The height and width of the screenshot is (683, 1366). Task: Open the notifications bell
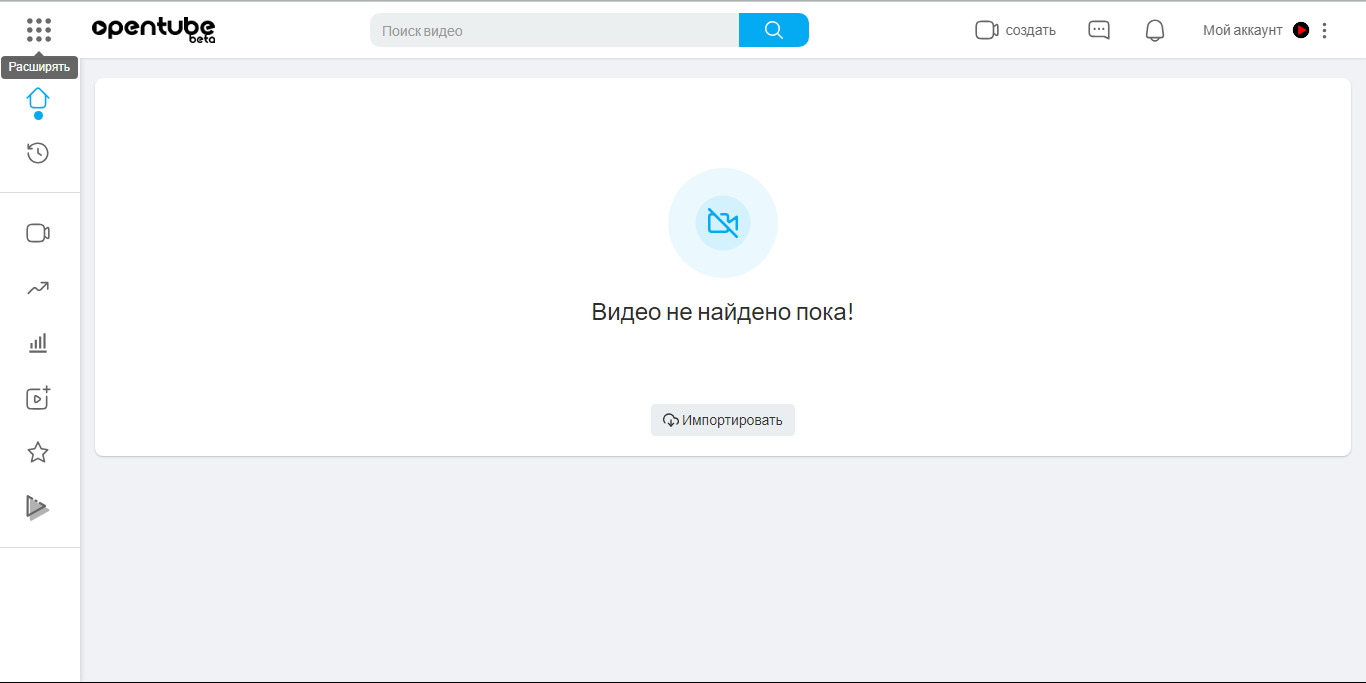coord(1154,30)
